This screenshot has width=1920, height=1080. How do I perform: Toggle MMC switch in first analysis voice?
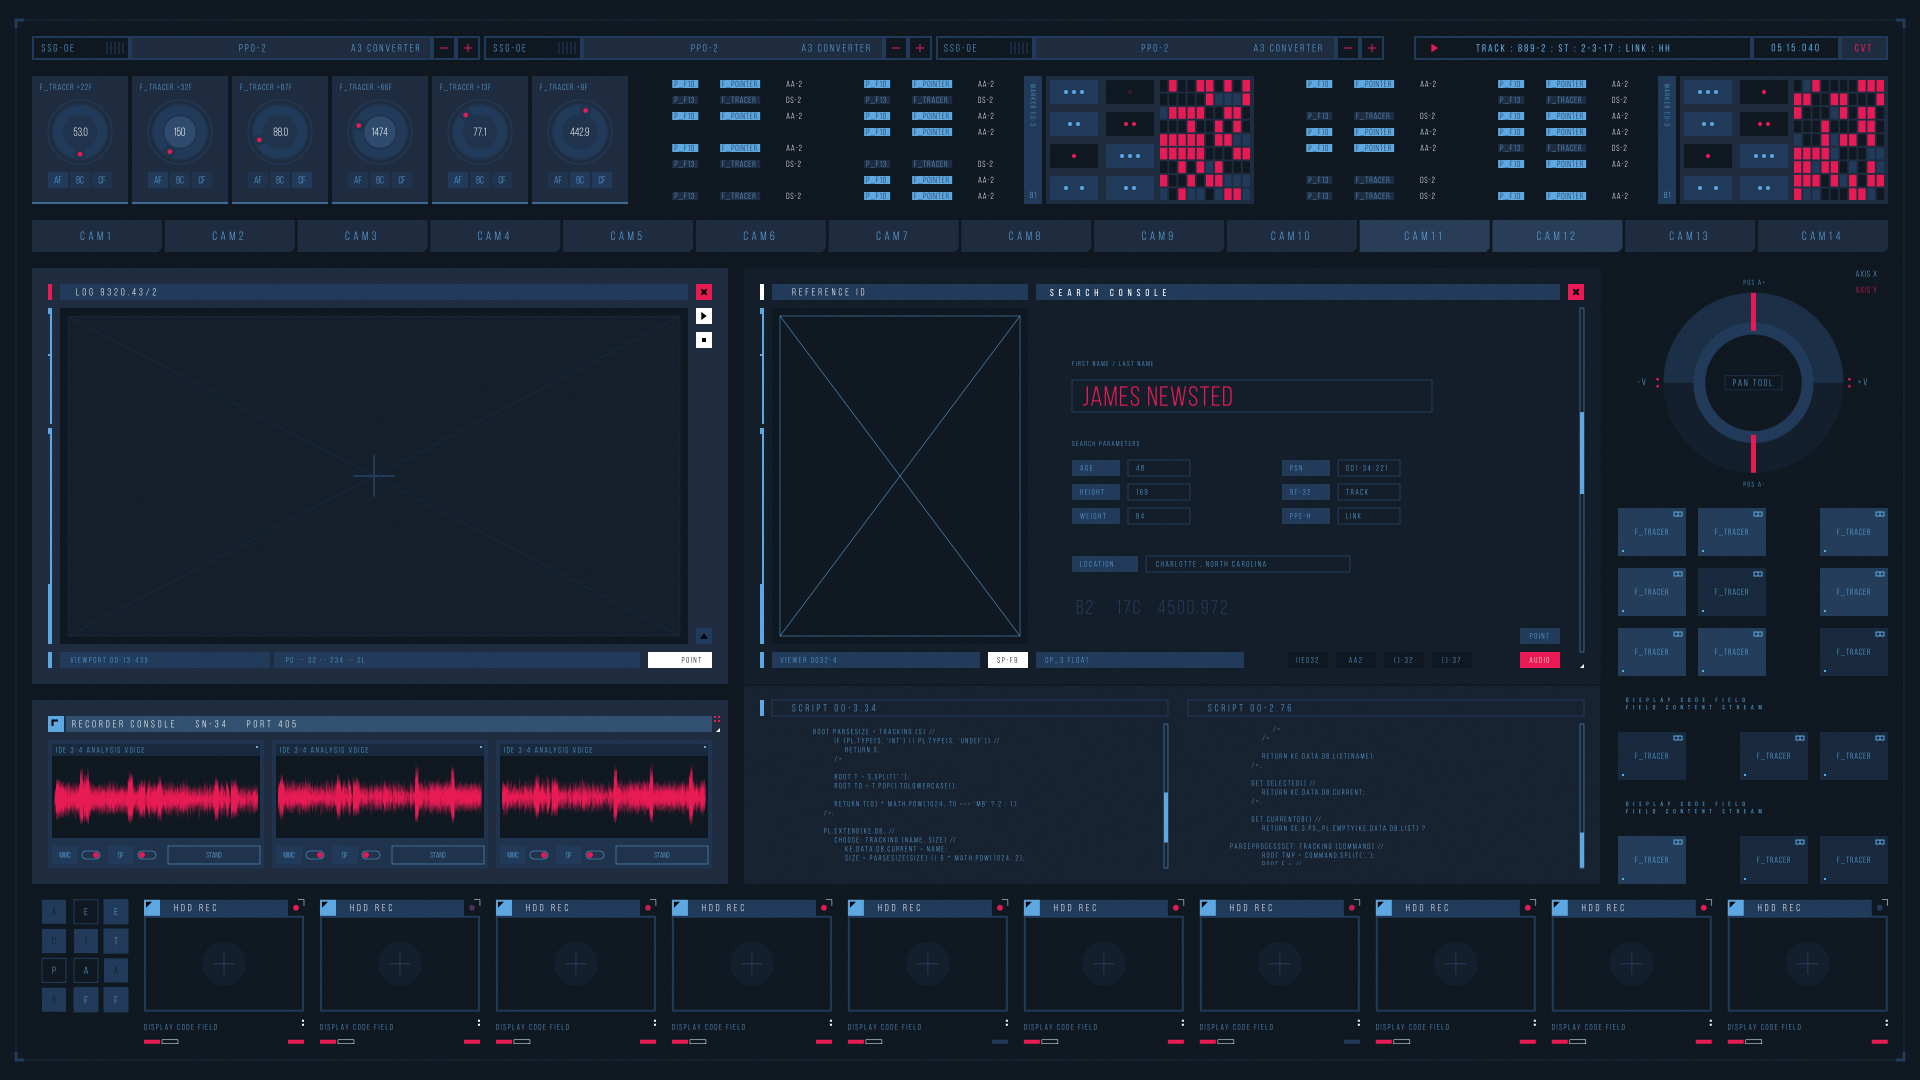(x=91, y=855)
